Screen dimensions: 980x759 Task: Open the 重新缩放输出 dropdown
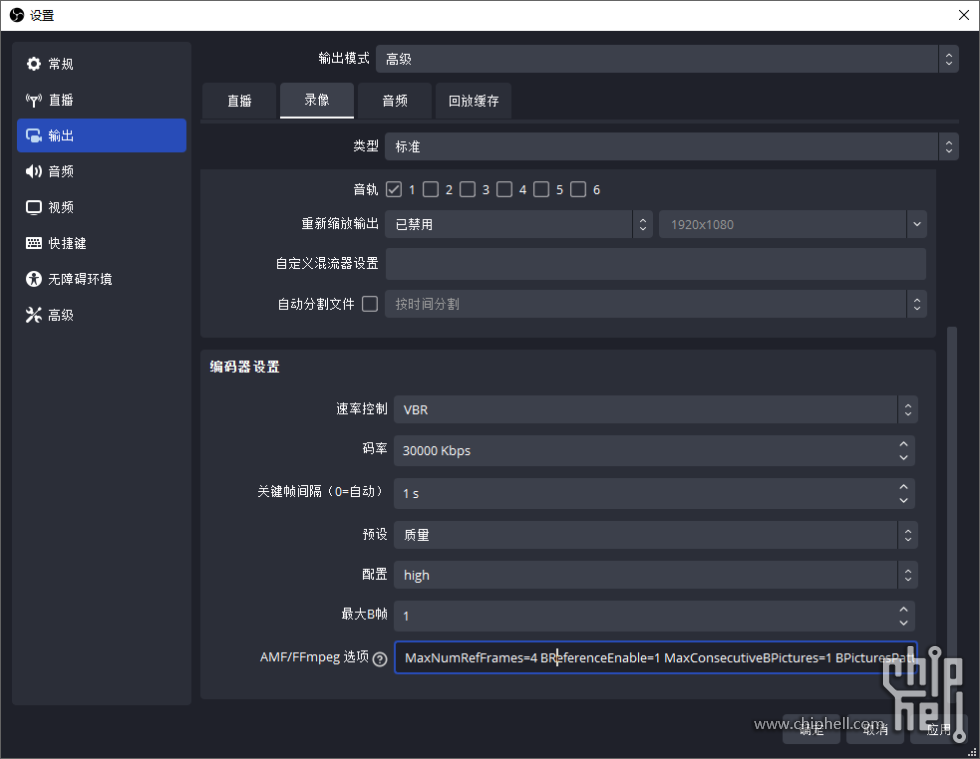519,224
